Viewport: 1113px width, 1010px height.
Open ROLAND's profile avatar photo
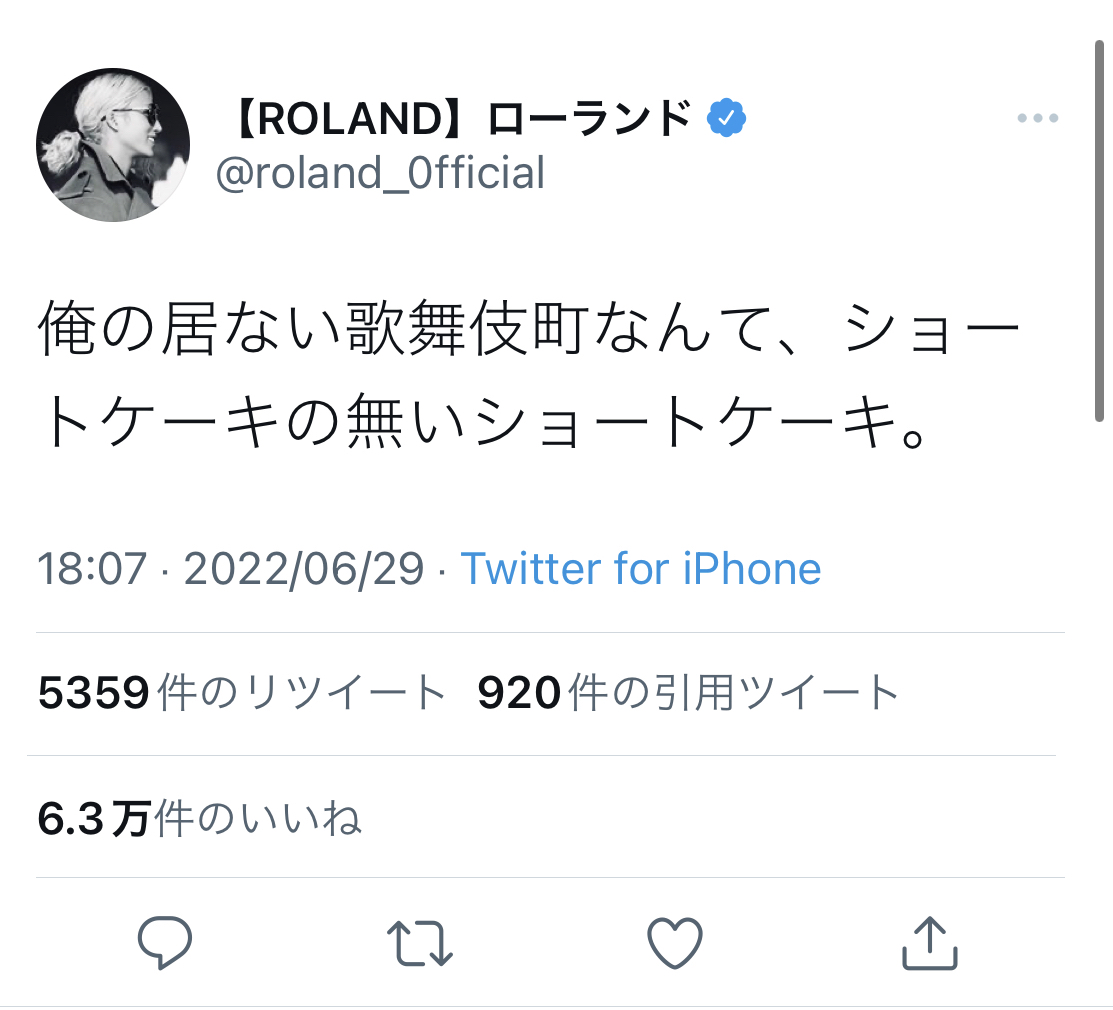[x=112, y=145]
